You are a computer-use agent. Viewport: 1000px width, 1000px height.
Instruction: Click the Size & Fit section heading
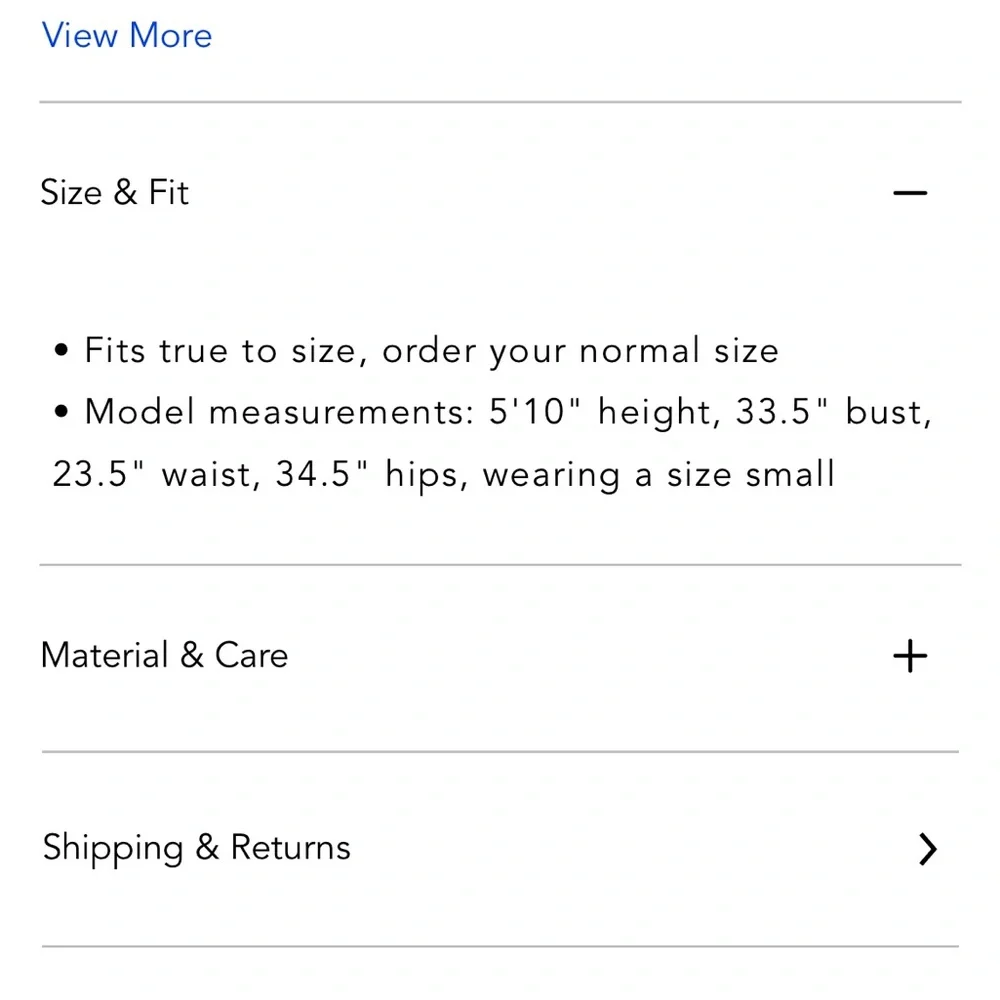(115, 192)
